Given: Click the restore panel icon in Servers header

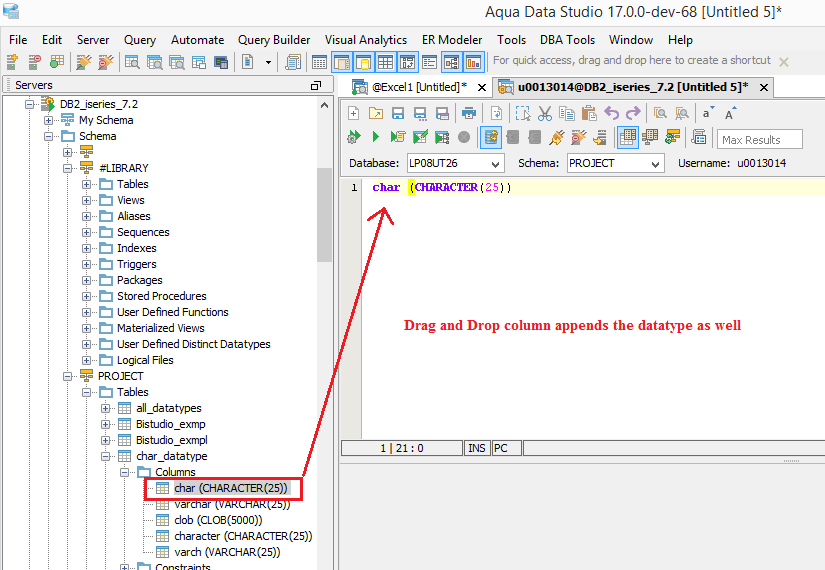Looking at the screenshot, I should click(x=316, y=85).
